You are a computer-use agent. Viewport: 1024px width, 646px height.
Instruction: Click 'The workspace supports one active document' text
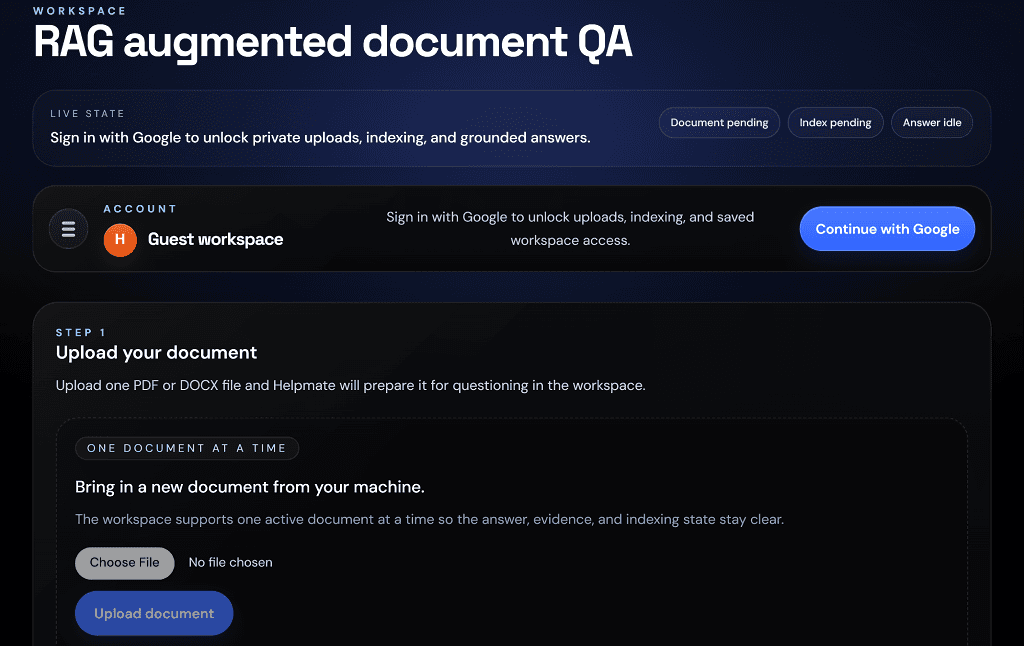429,520
